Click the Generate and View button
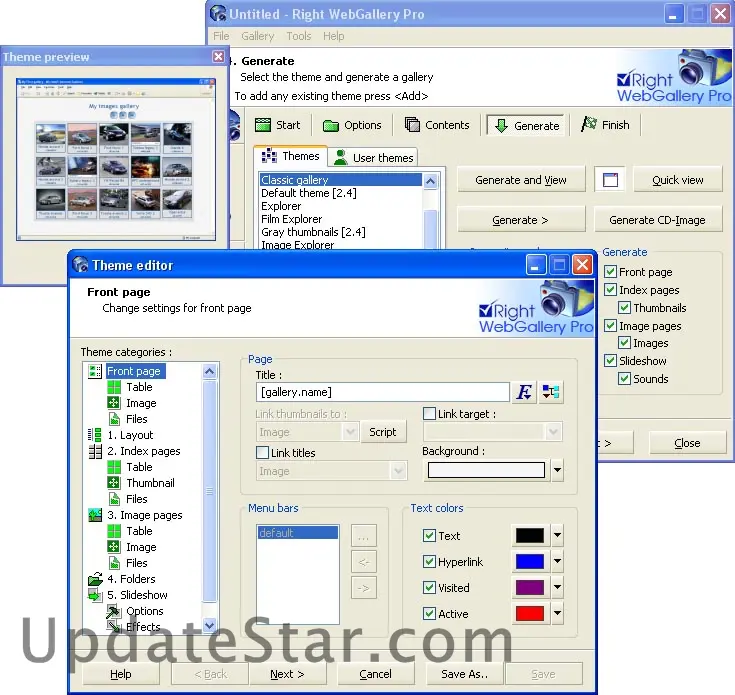Screen dimensions: 735x695 [521, 179]
